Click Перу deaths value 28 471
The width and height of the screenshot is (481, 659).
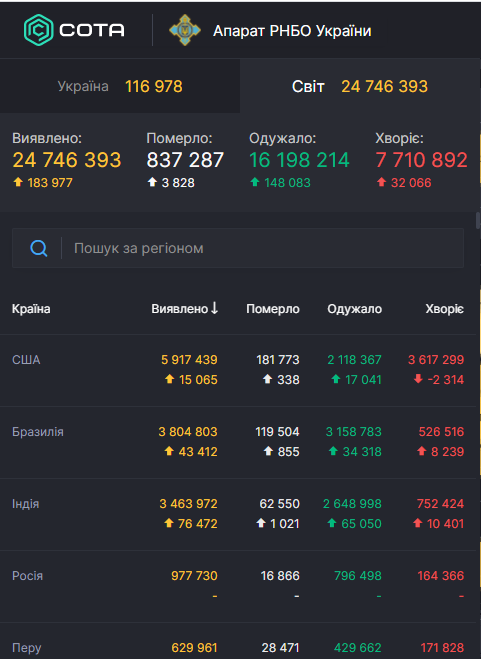pyautogui.click(x=280, y=648)
